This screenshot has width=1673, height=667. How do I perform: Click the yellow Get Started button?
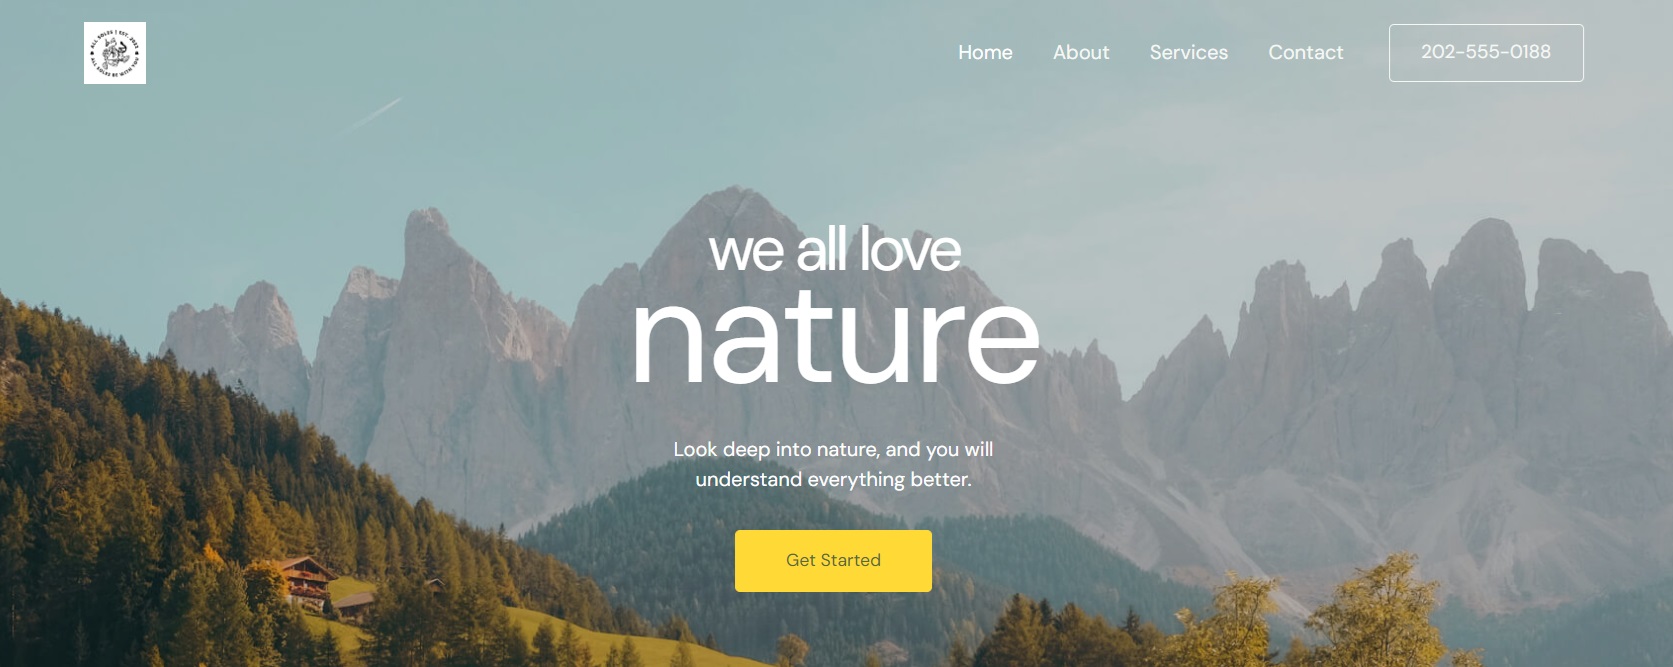[833, 561]
